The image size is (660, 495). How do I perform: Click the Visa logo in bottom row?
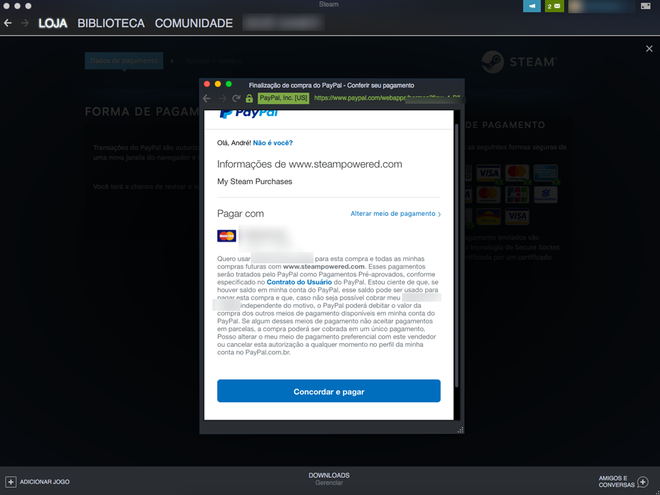[x=517, y=216]
